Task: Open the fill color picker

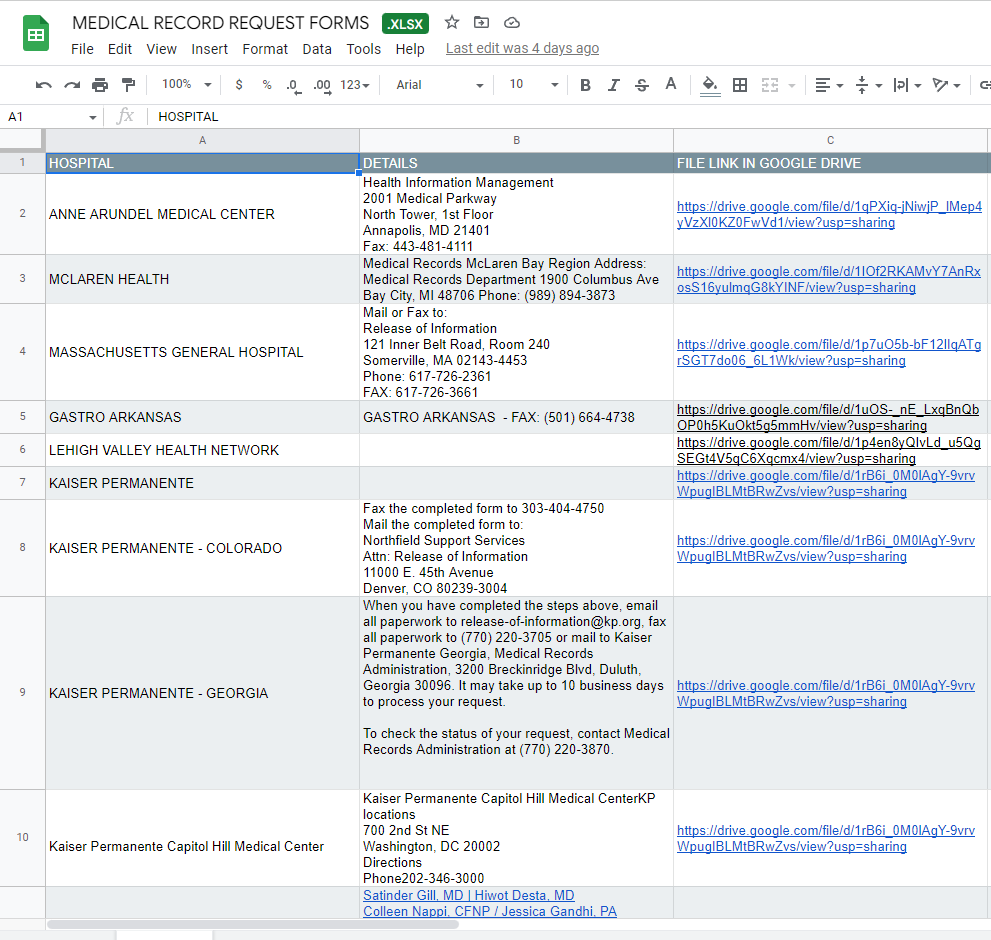Action: (710, 85)
